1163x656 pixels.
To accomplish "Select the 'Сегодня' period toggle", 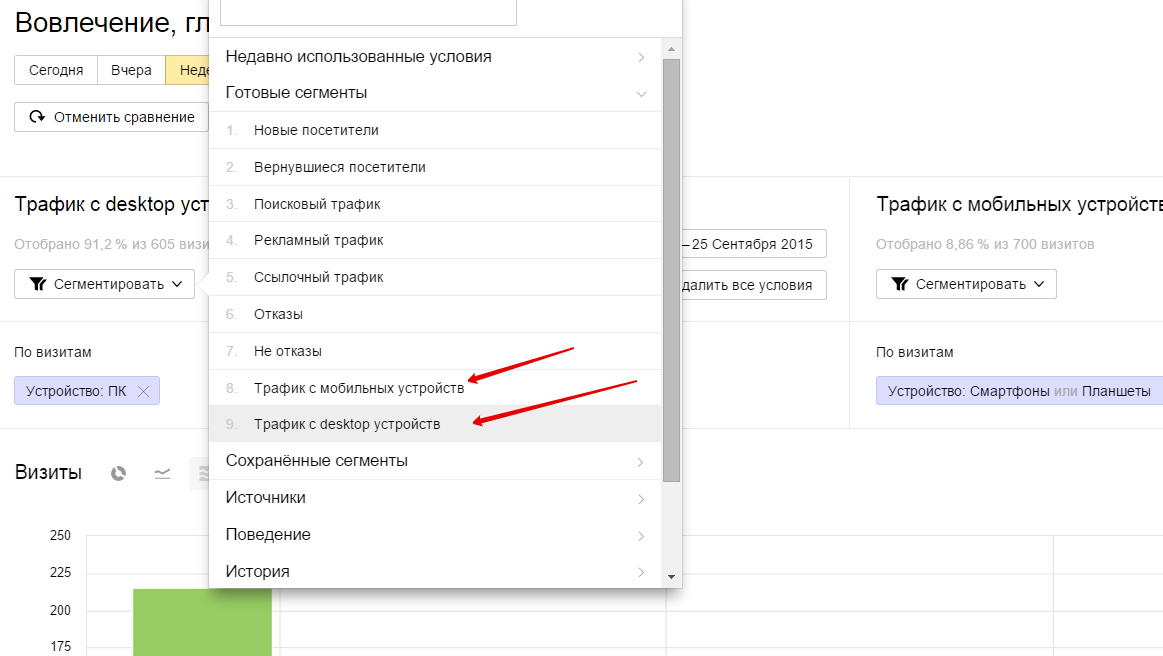I will (x=56, y=70).
